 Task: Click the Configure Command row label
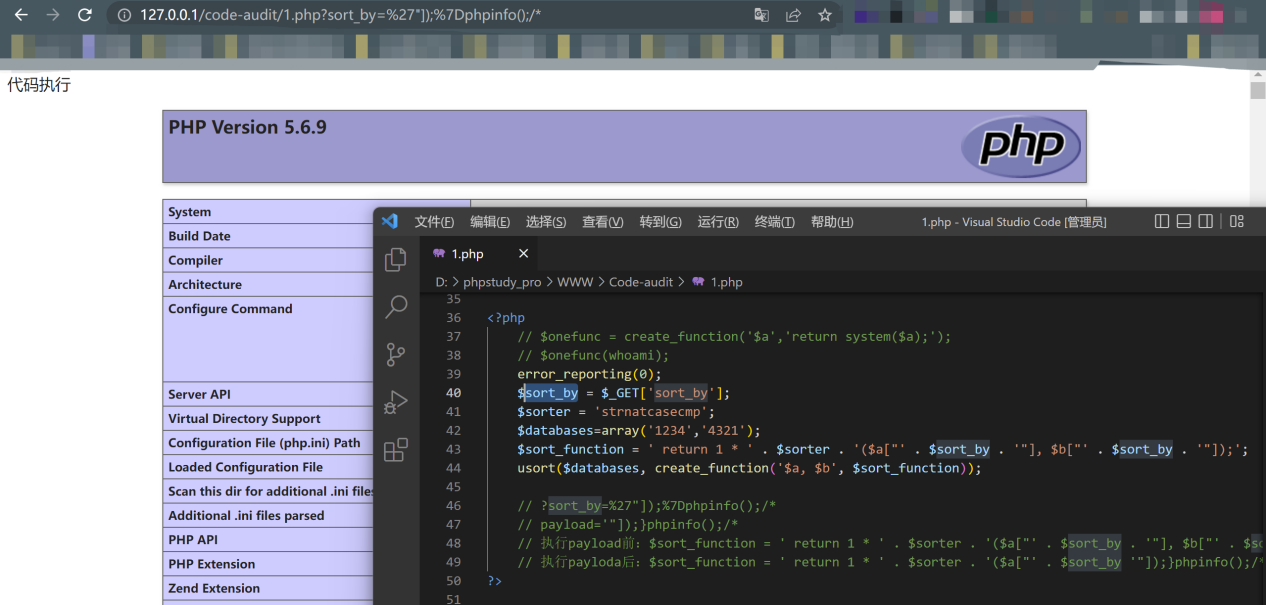(230, 309)
